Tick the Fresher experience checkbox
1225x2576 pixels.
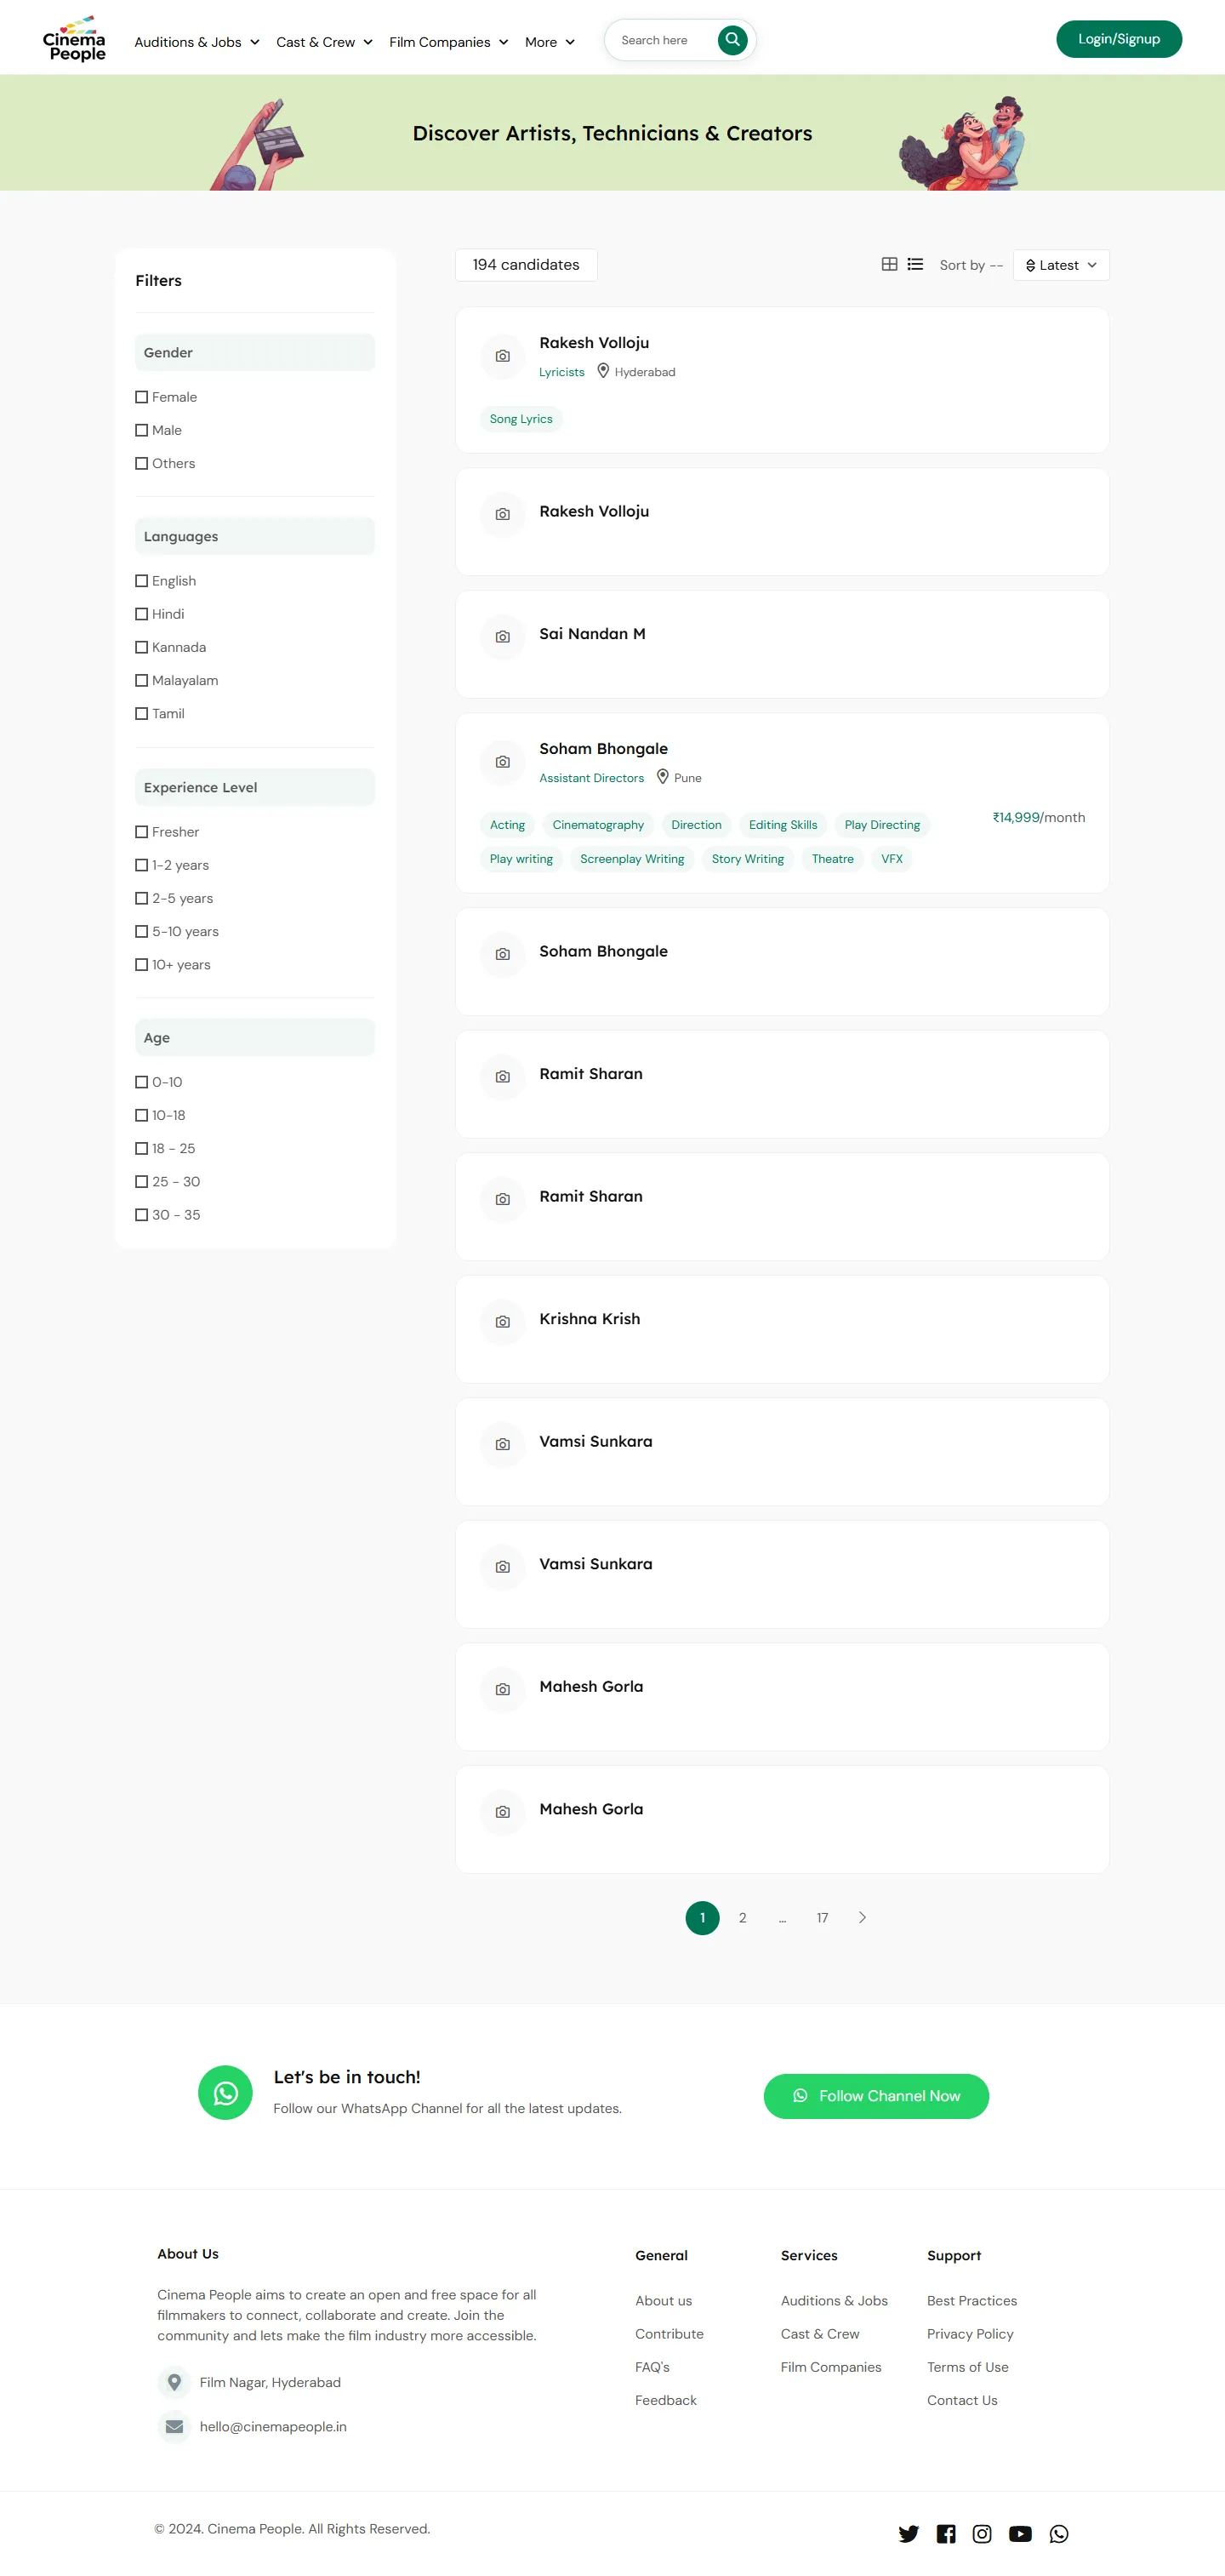[x=142, y=832]
